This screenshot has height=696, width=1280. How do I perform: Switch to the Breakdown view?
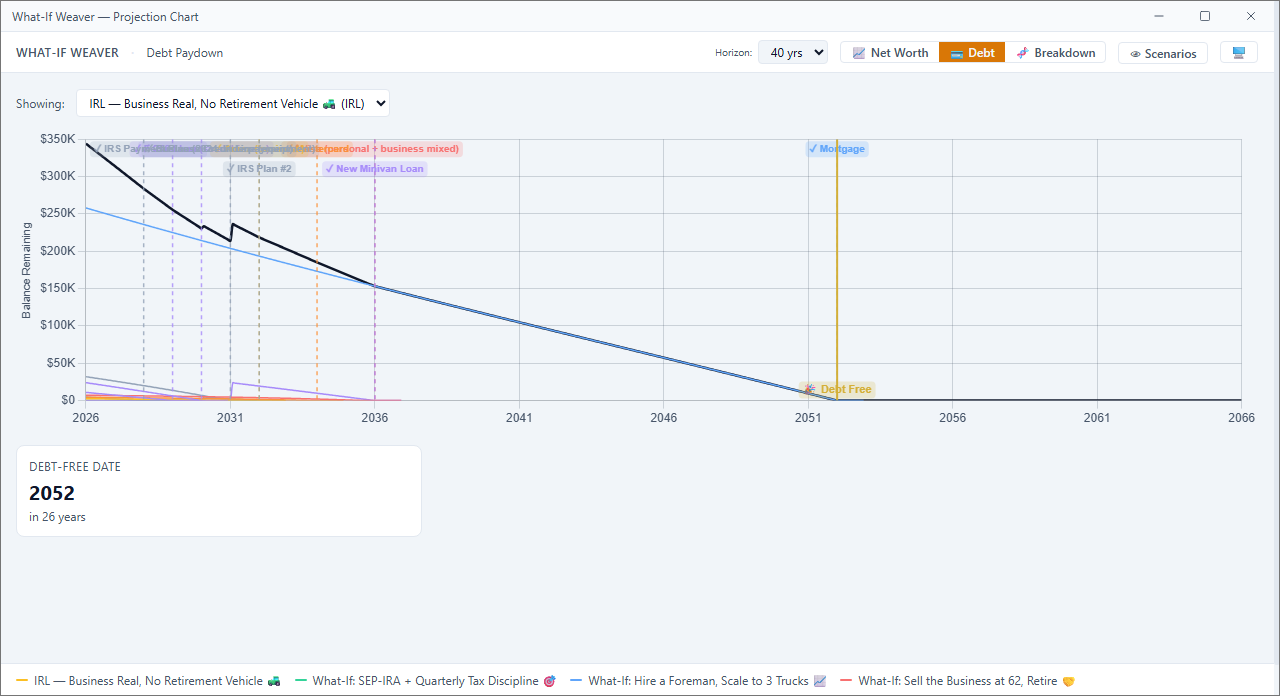(1055, 53)
